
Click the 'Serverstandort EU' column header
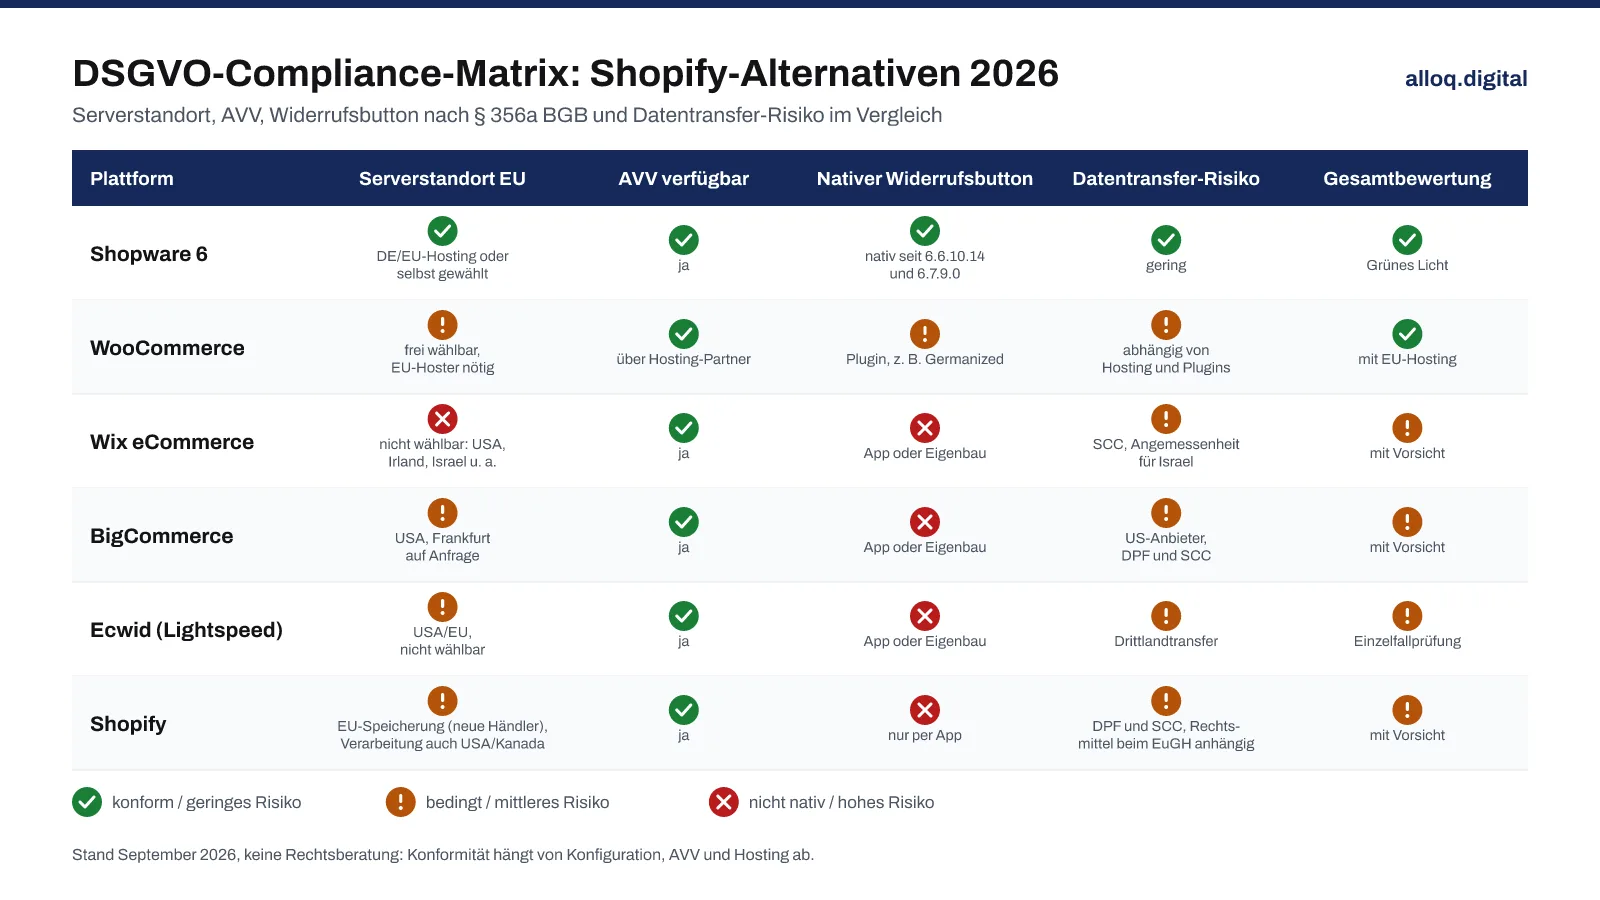(x=442, y=179)
